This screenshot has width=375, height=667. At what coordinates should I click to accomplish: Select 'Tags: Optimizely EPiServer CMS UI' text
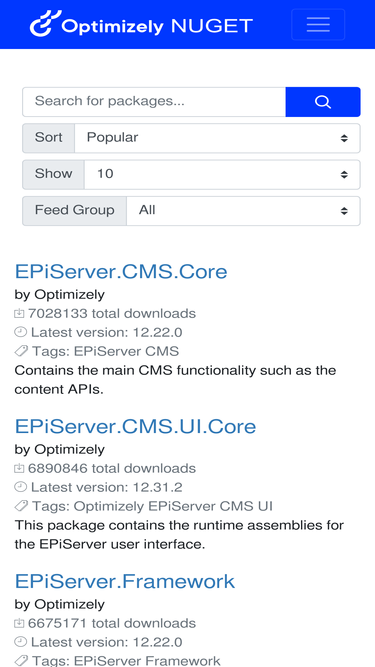(x=152, y=506)
